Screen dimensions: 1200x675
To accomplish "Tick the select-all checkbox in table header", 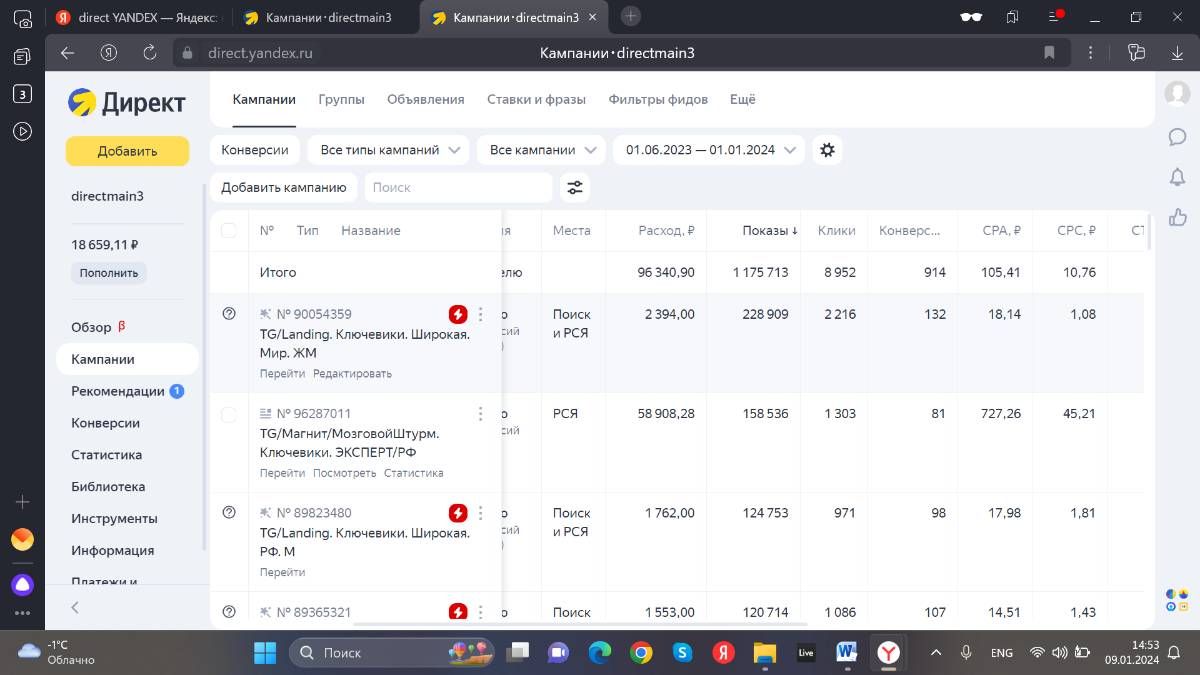I will point(229,230).
